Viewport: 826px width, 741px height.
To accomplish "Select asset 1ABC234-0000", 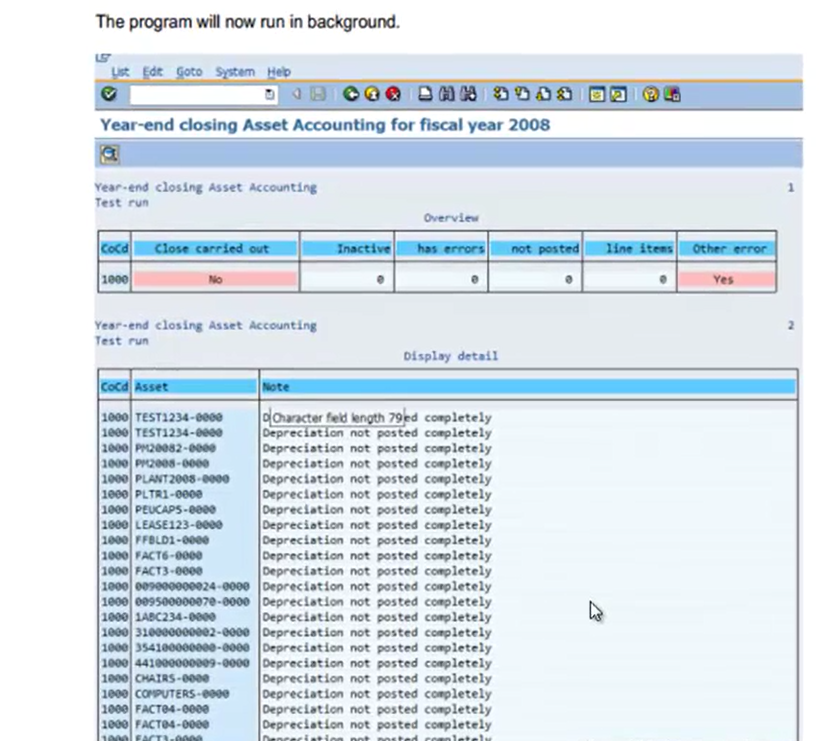I will tap(175, 617).
